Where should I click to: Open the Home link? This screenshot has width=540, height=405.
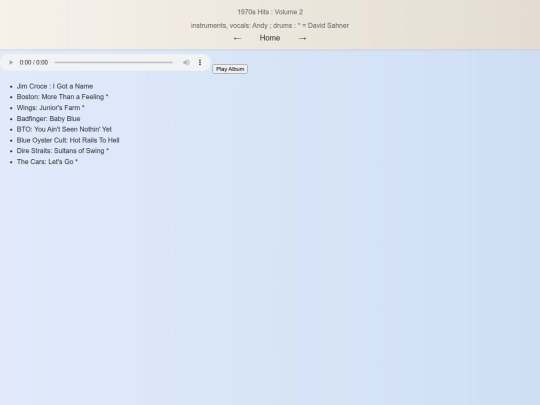click(270, 38)
